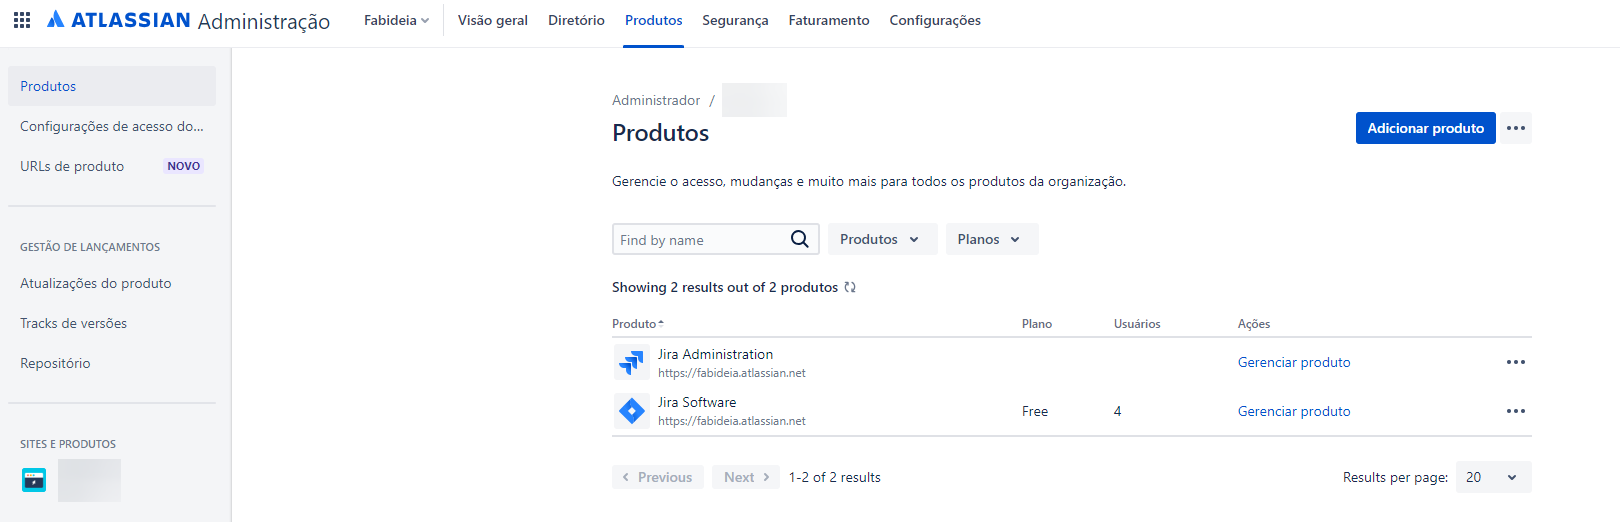Click the URL under Jira Administration
The image size is (1620, 522).
732,373
